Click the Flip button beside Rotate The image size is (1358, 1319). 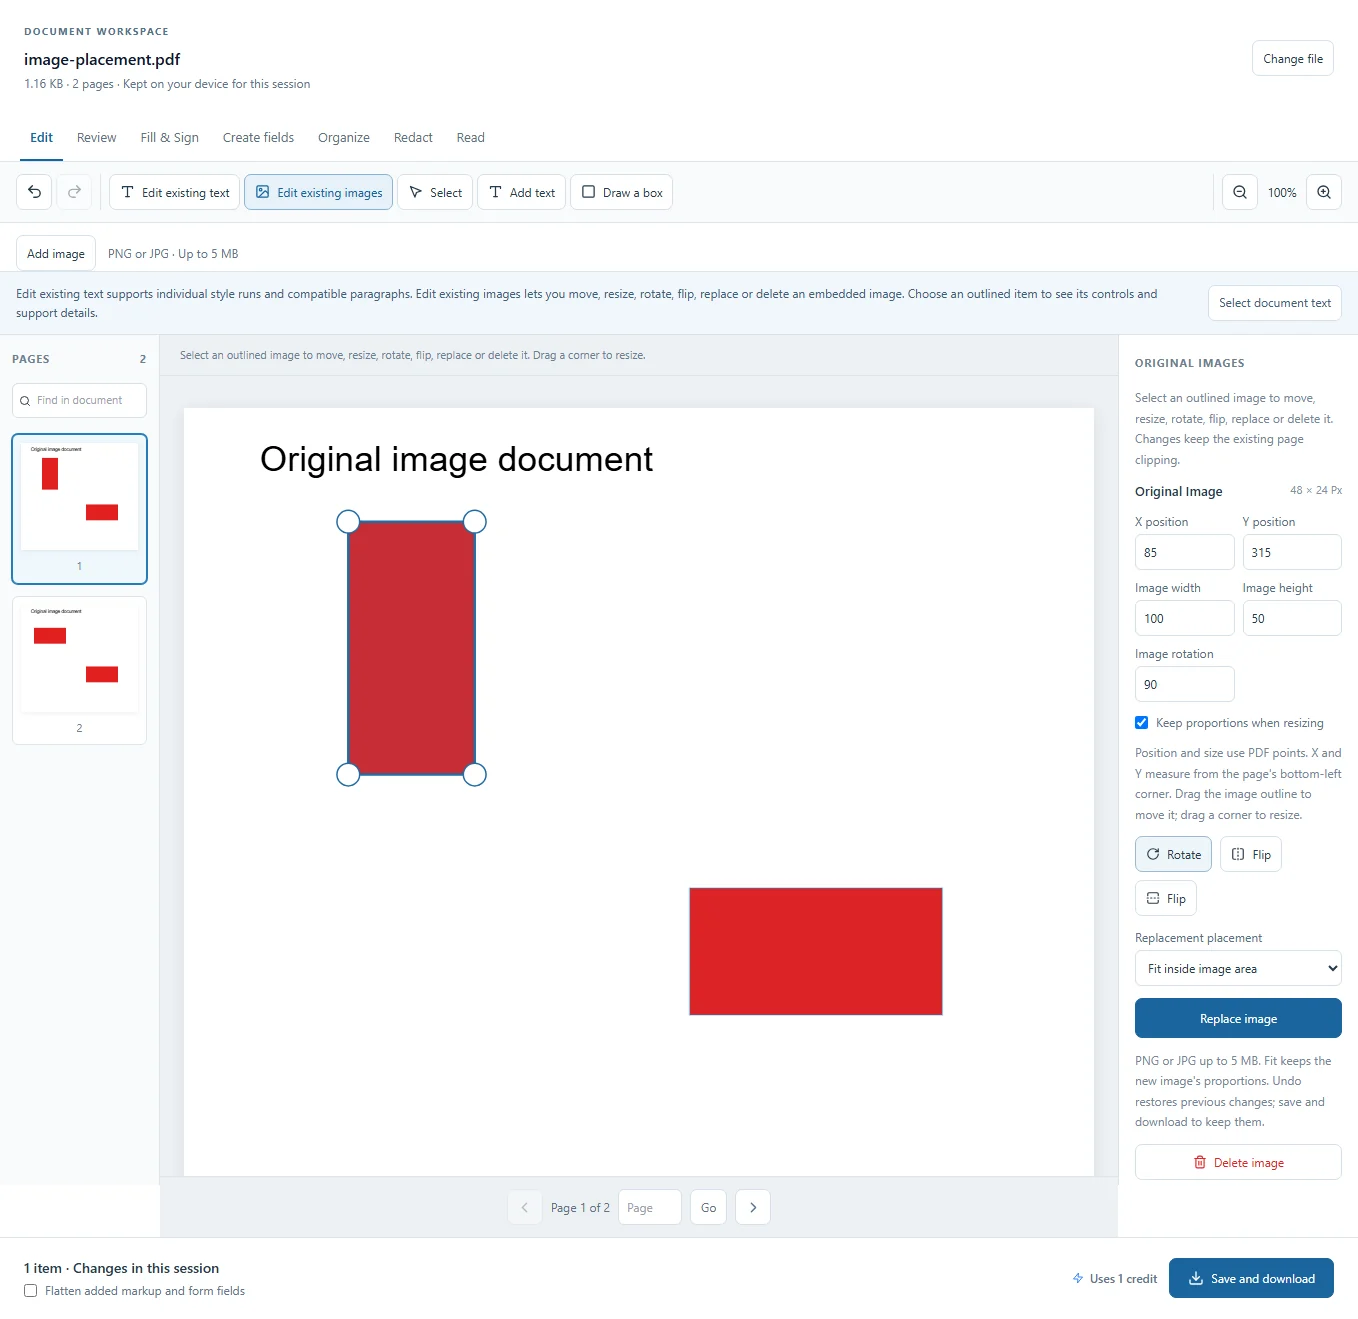[x=1251, y=854]
